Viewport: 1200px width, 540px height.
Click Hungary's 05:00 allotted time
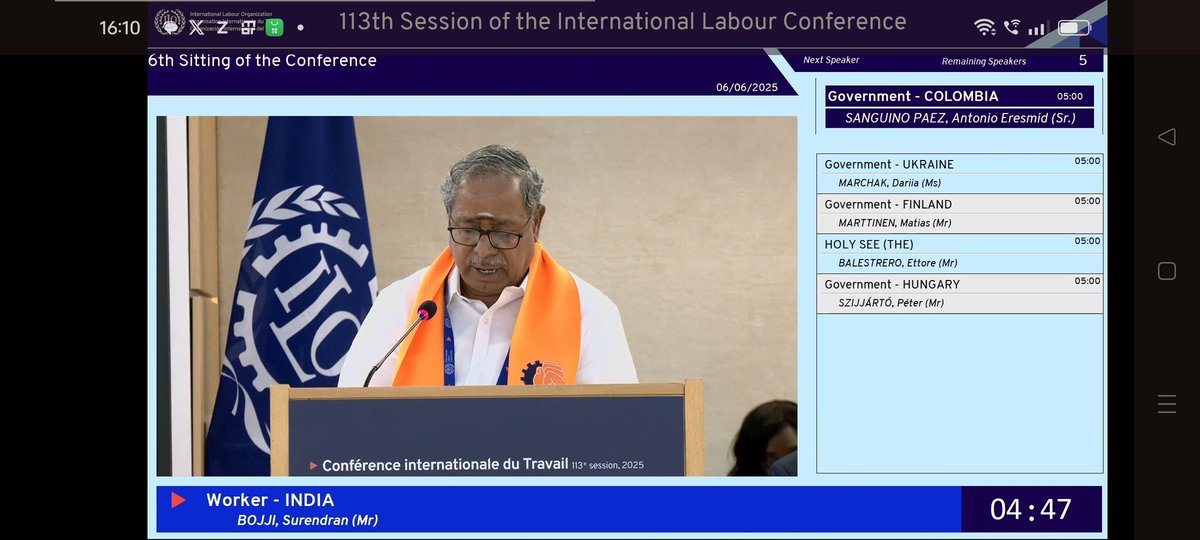[x=1087, y=281]
